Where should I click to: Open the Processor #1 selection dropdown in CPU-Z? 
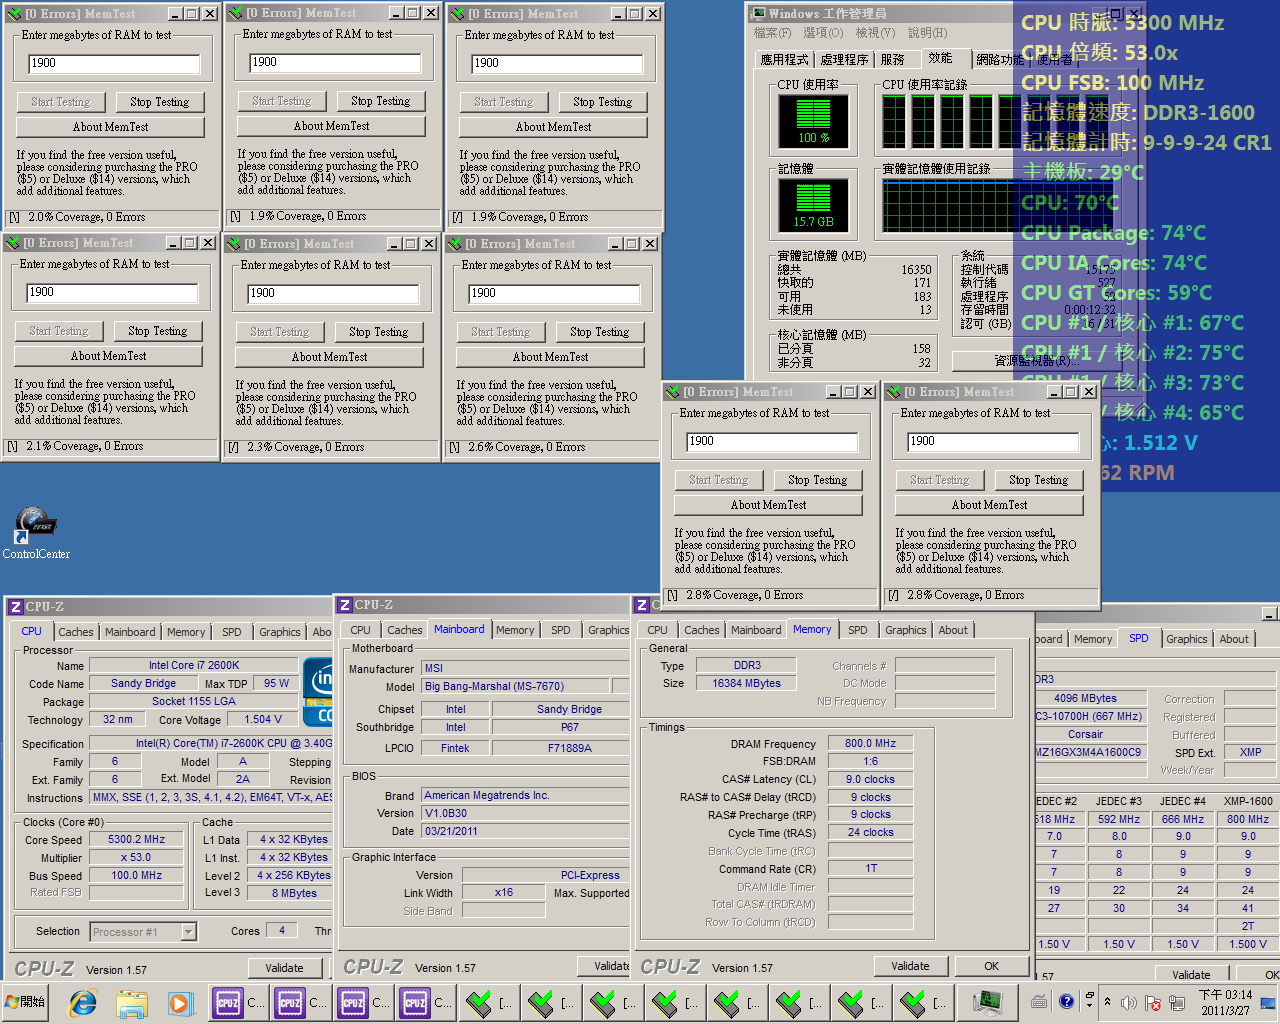click(x=188, y=932)
